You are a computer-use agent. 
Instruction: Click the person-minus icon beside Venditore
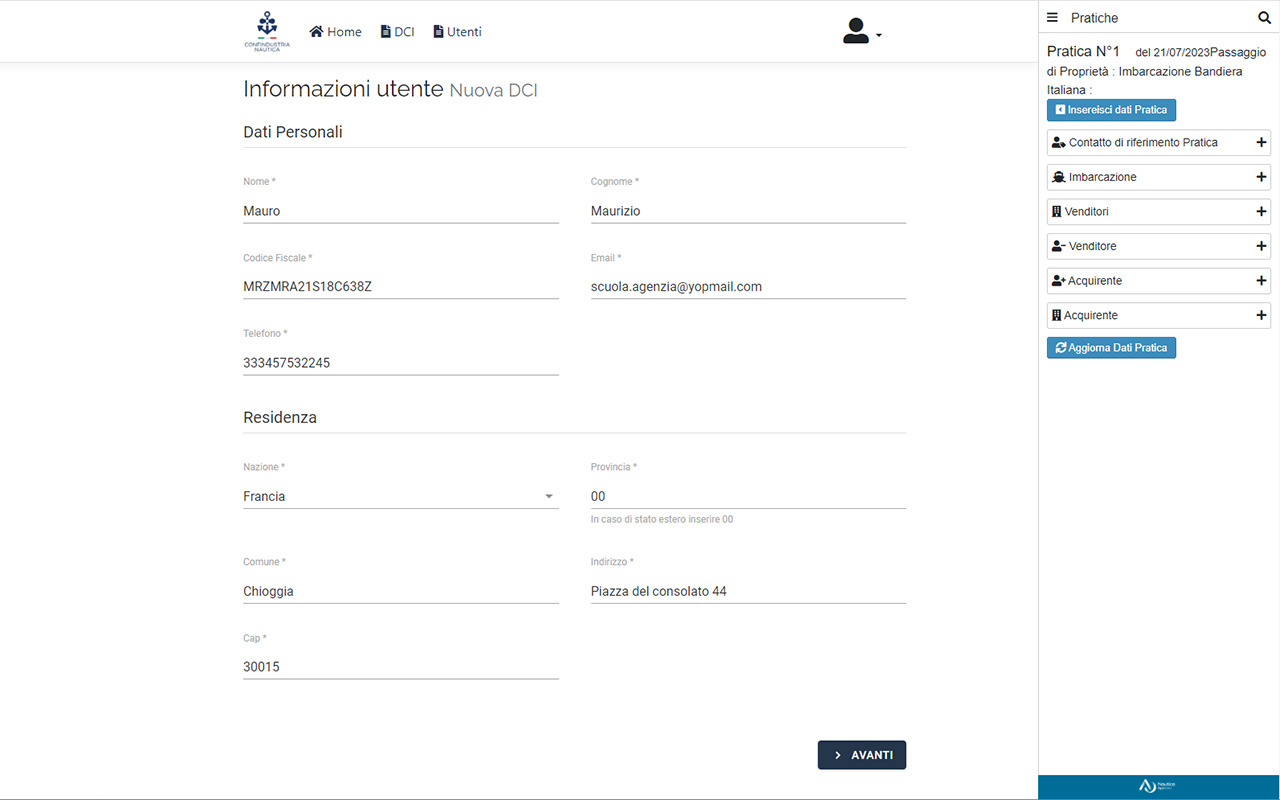coord(1059,246)
